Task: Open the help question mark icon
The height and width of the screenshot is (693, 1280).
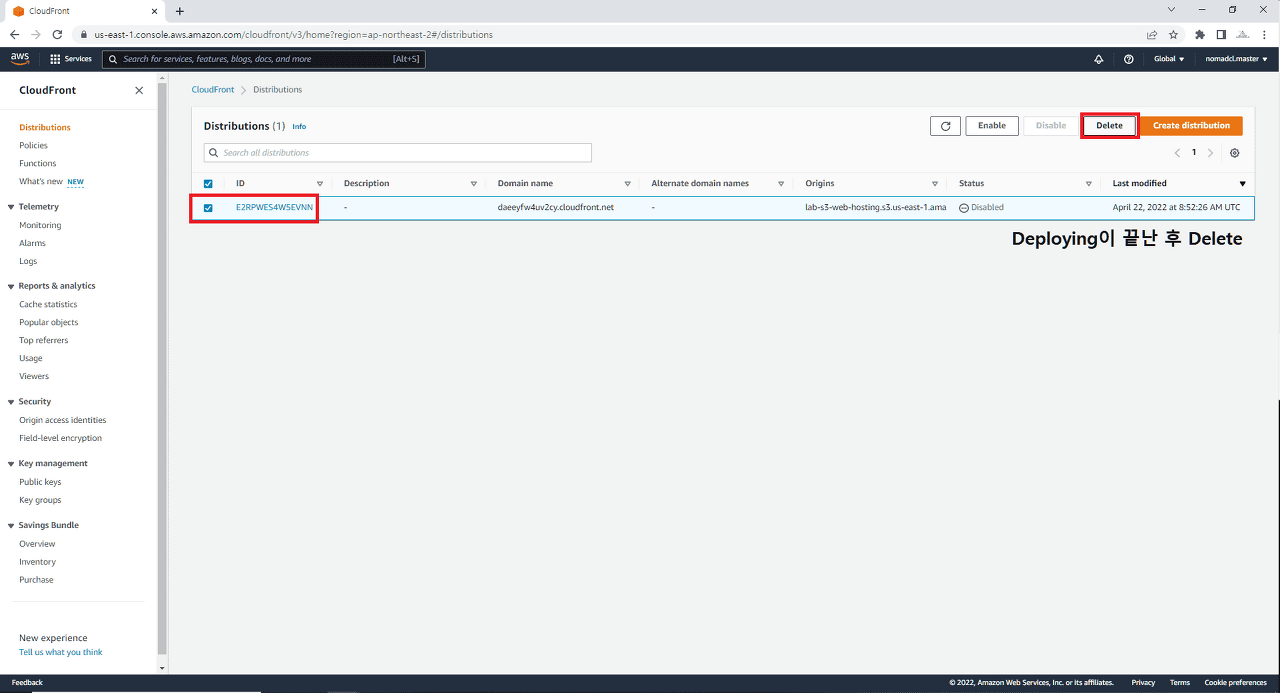Action: [1129, 59]
